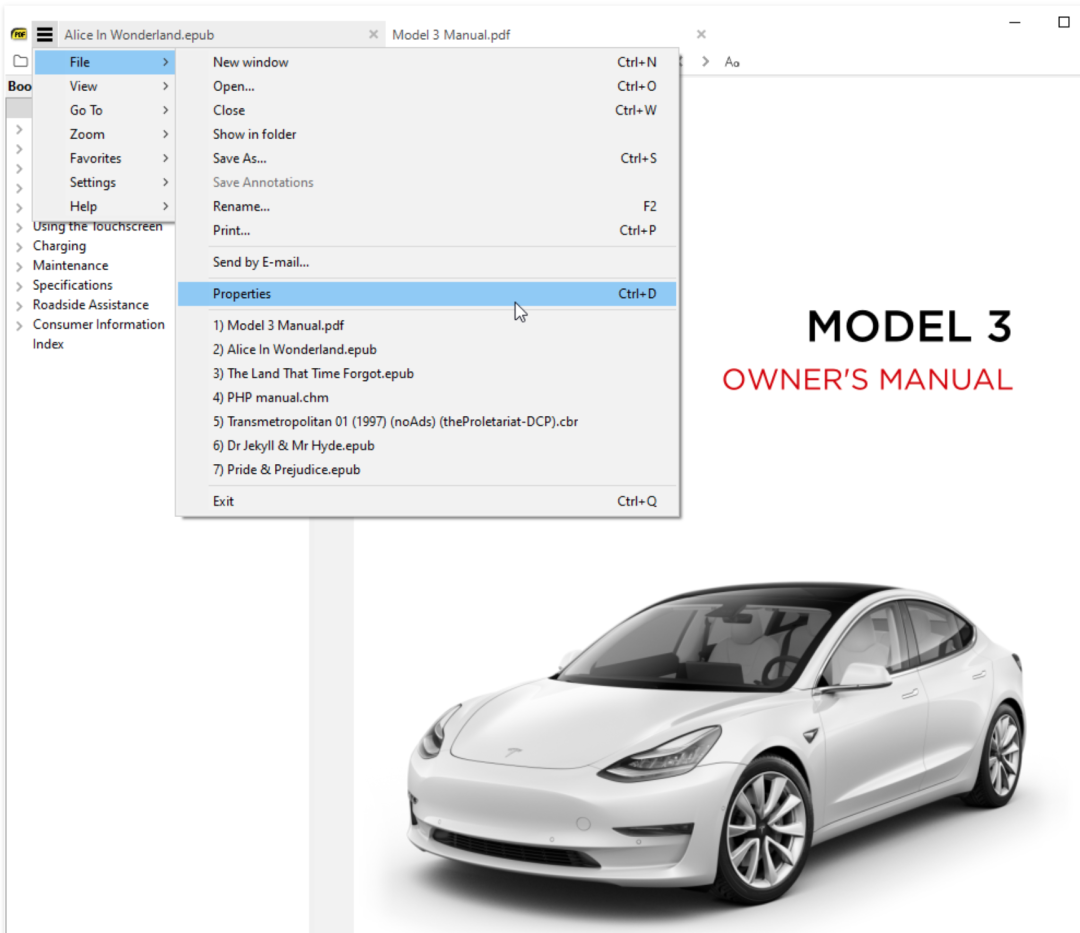
Task: Click the MODEL 3 title text
Action: (x=909, y=326)
